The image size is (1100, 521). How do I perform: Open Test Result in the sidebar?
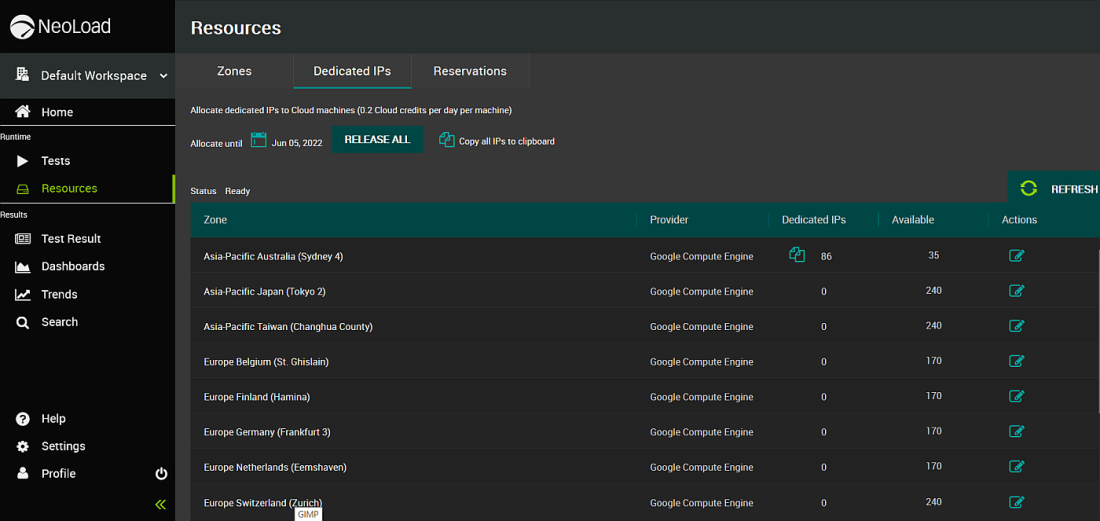click(x=70, y=239)
